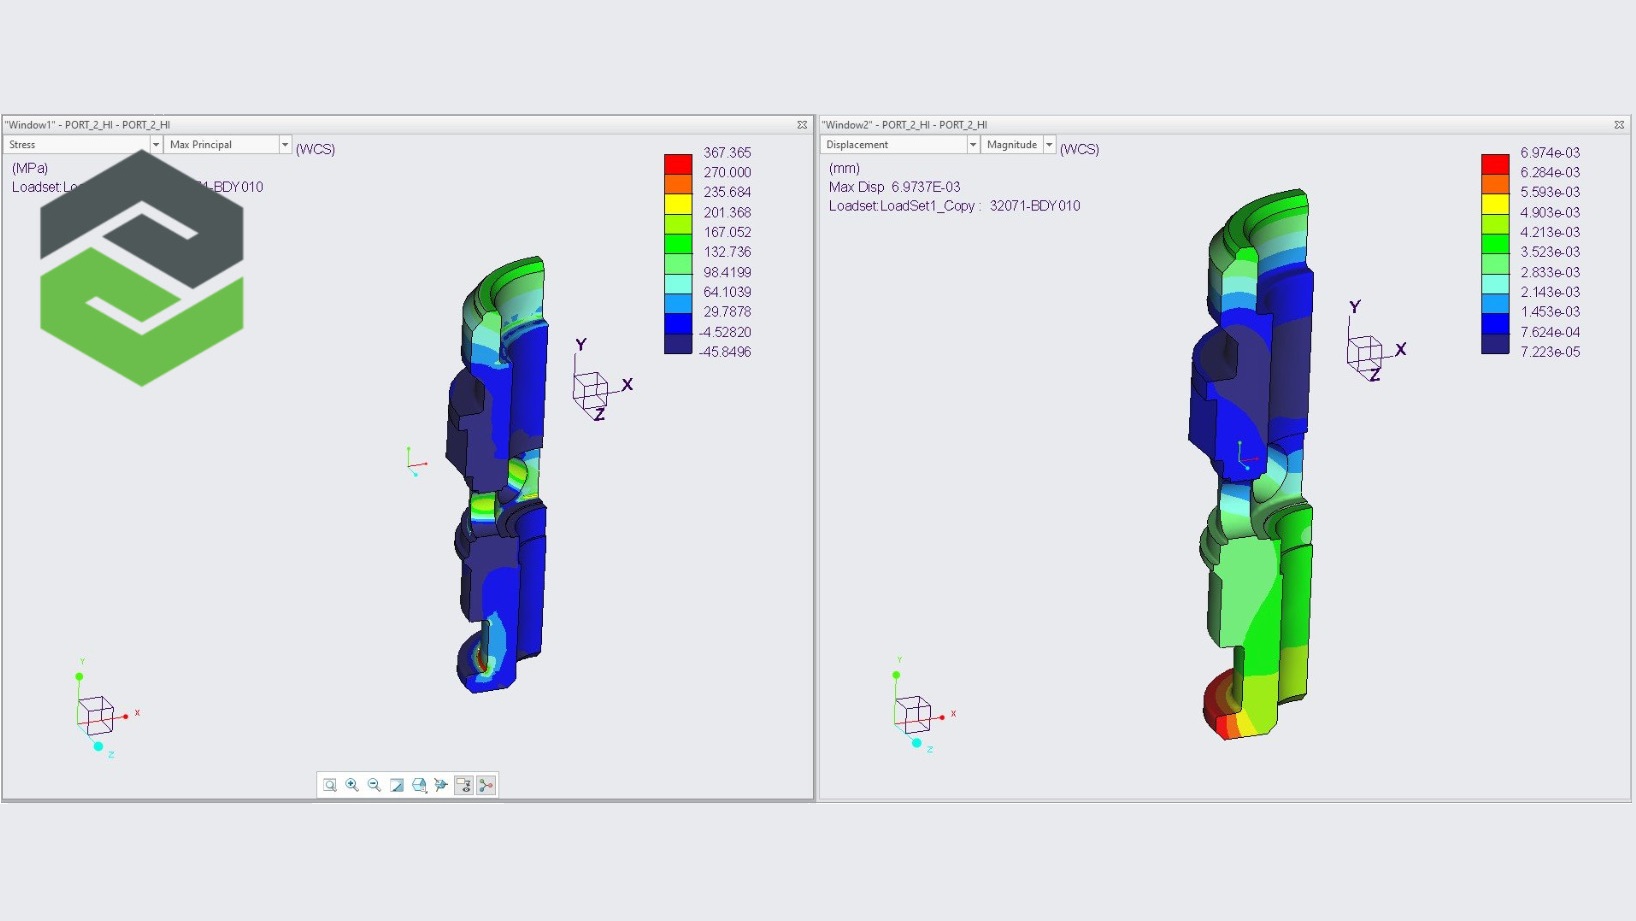Select the Window1 title bar

[x=400, y=125]
